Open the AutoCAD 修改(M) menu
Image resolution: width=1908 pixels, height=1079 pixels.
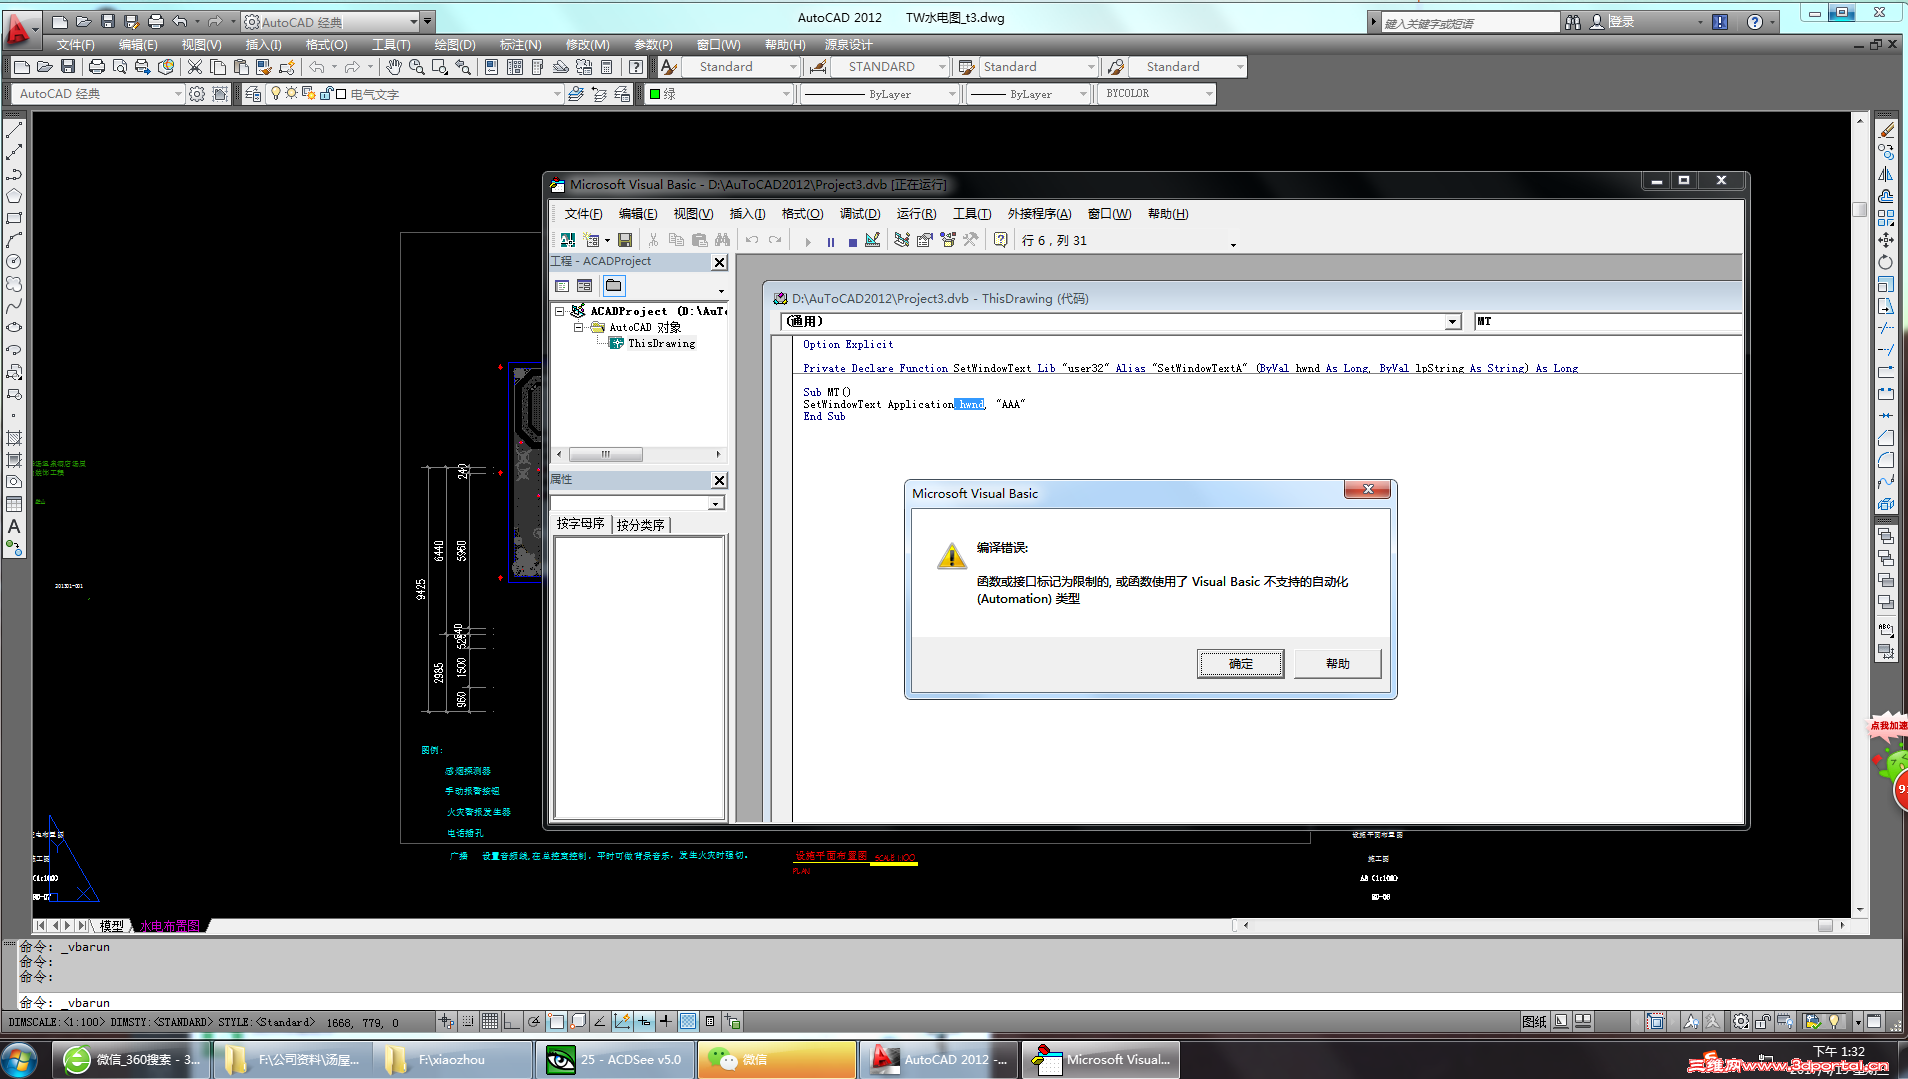point(588,45)
